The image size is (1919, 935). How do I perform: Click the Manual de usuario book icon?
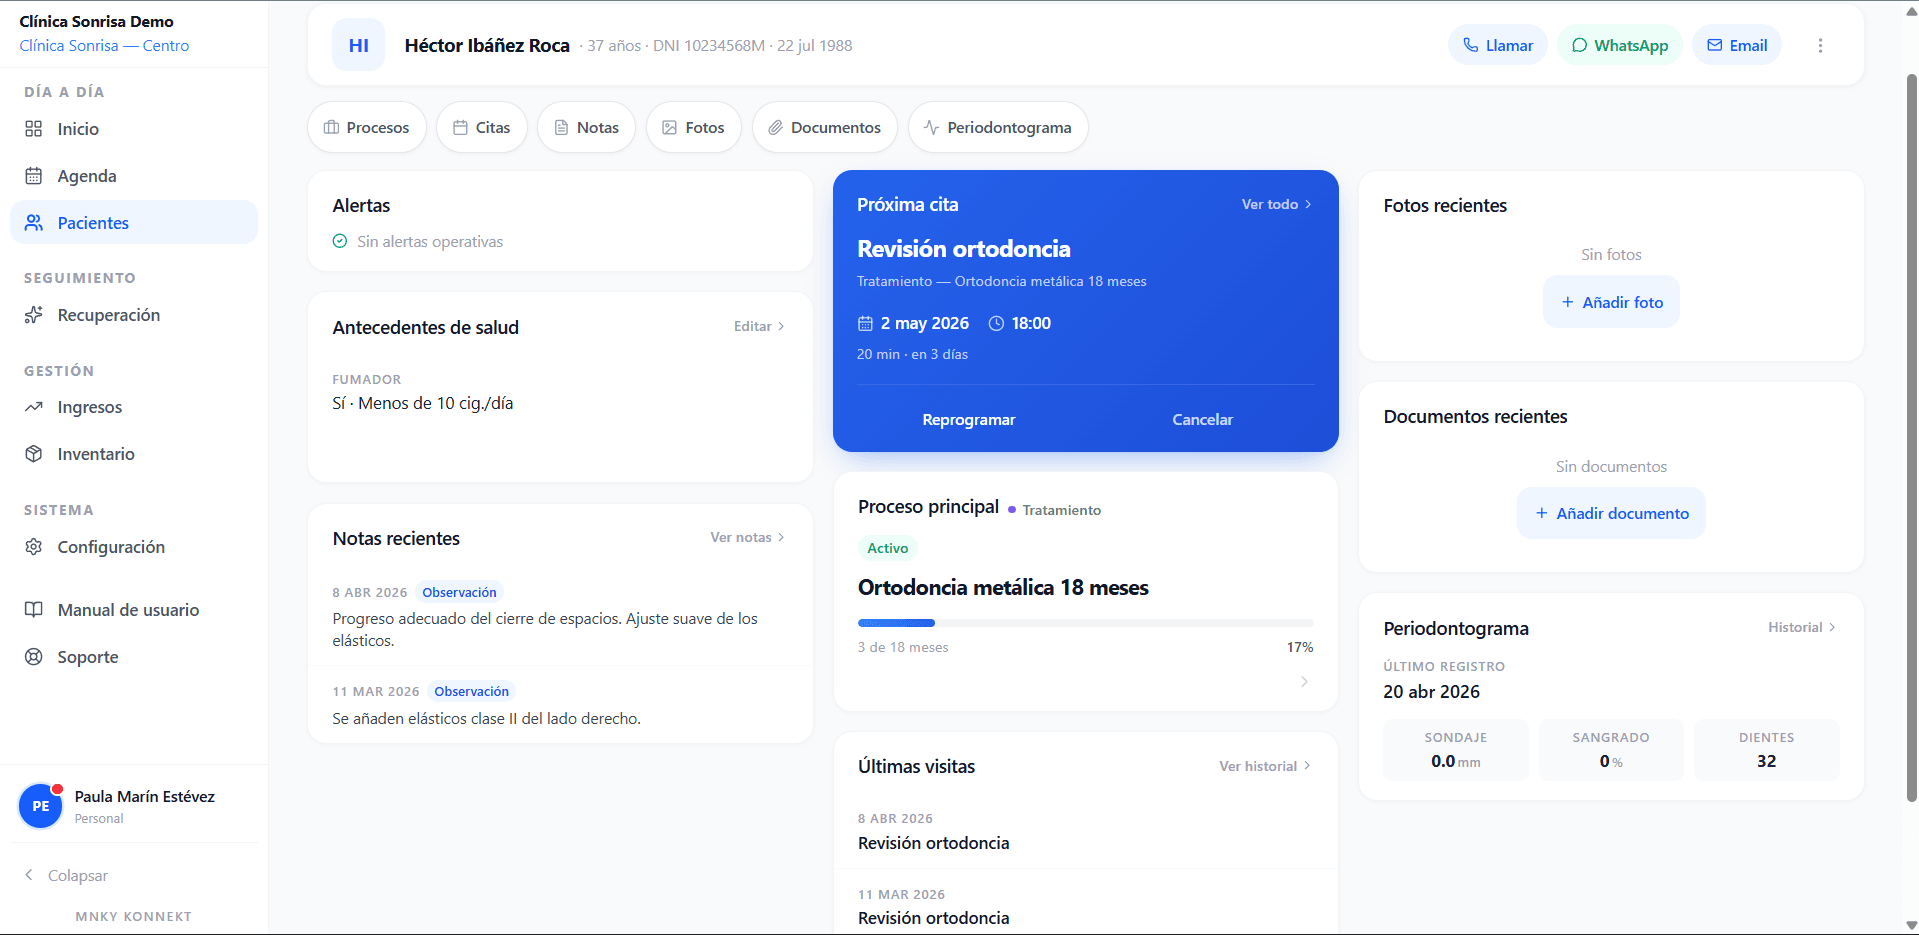click(34, 610)
